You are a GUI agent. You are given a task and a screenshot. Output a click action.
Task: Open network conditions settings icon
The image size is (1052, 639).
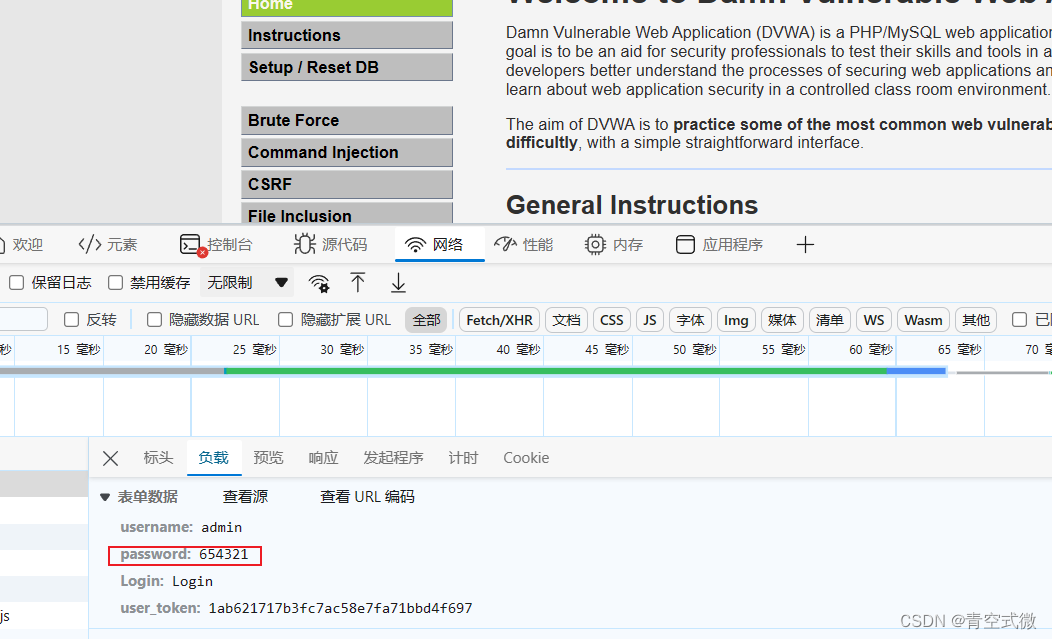[319, 283]
